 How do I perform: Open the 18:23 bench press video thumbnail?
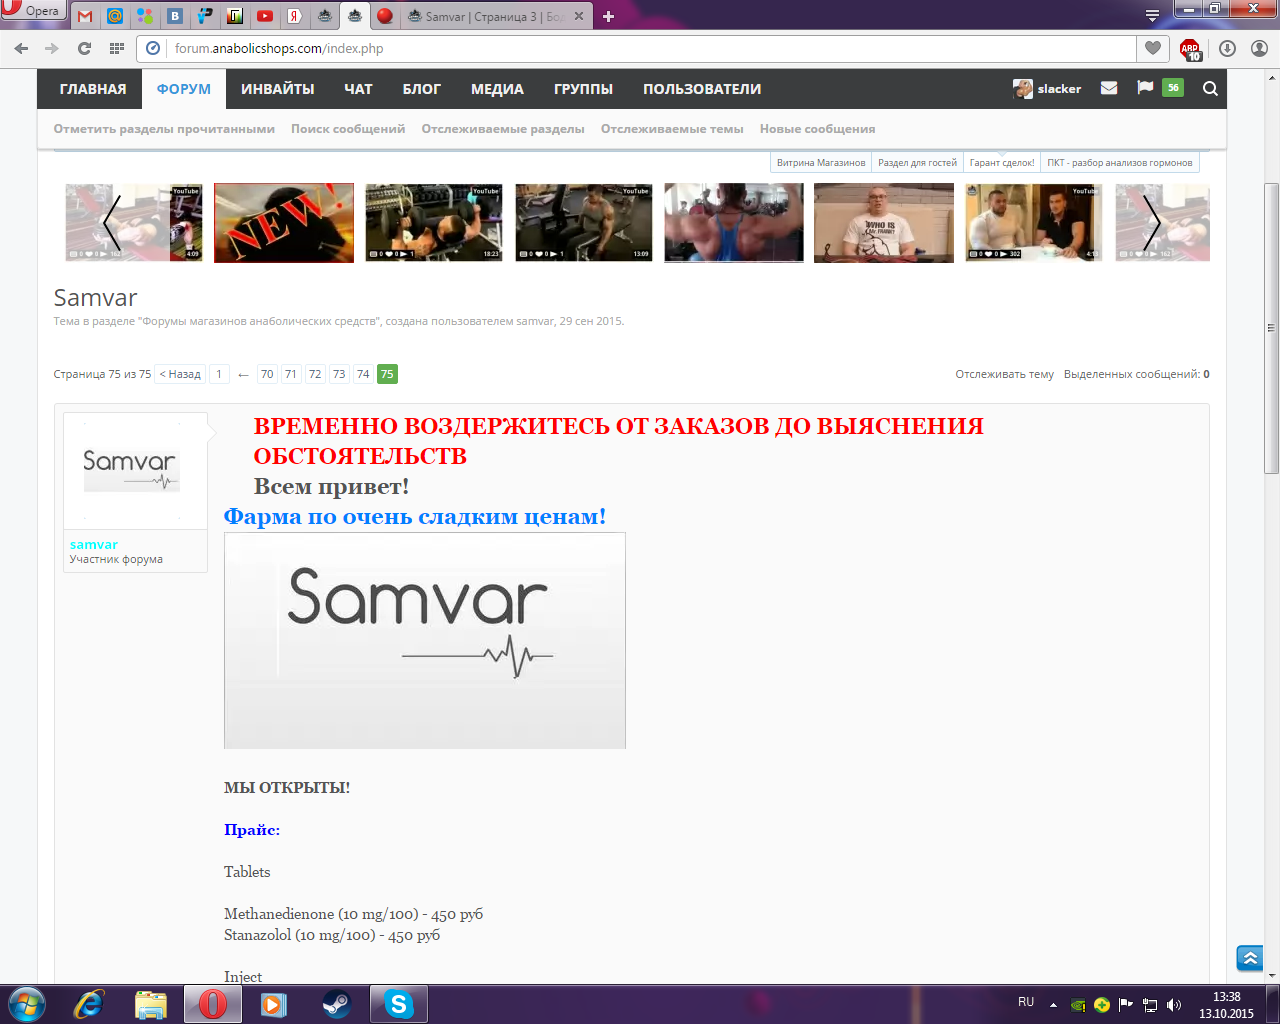(x=434, y=223)
